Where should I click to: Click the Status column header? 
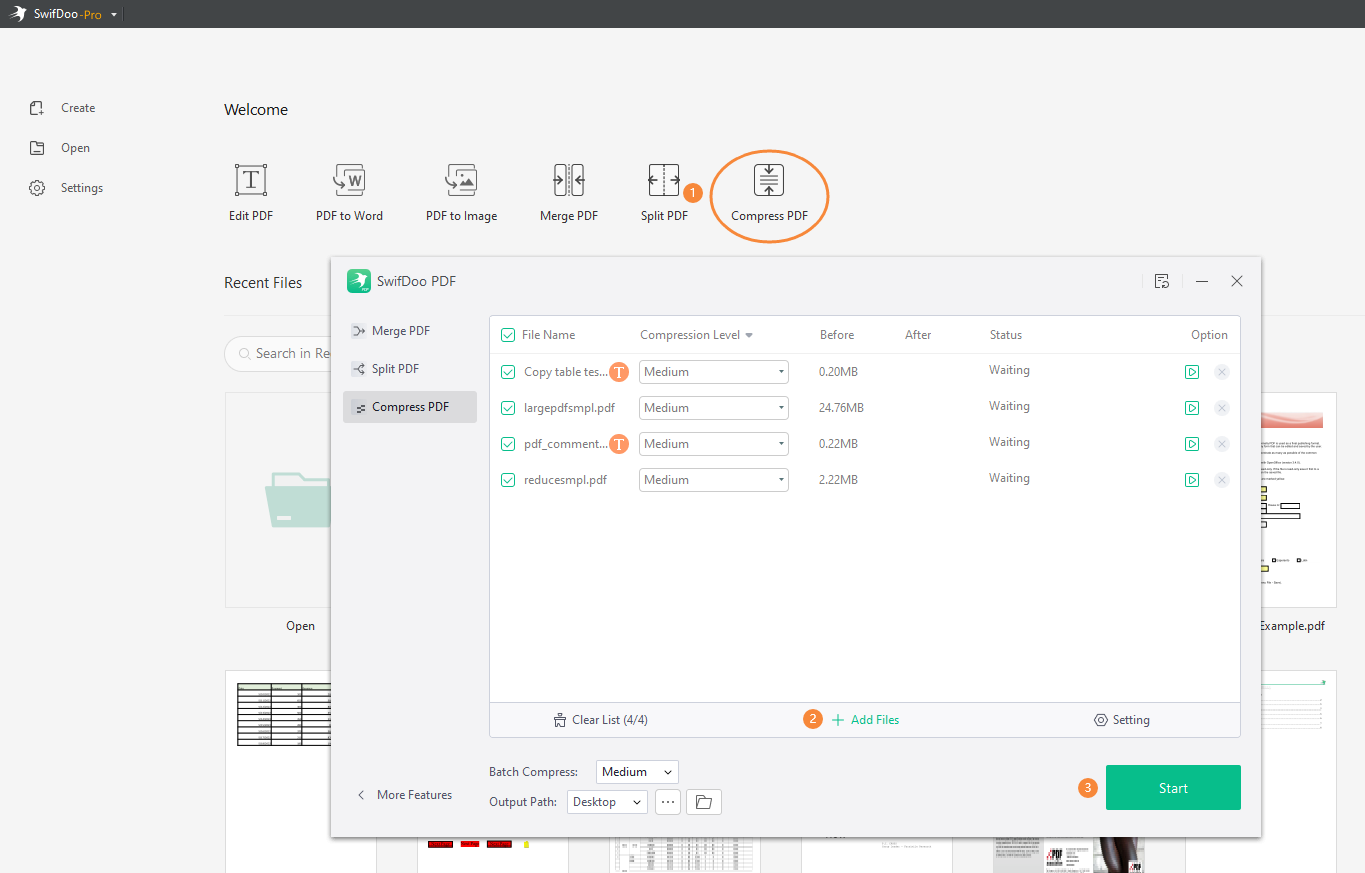(1006, 335)
